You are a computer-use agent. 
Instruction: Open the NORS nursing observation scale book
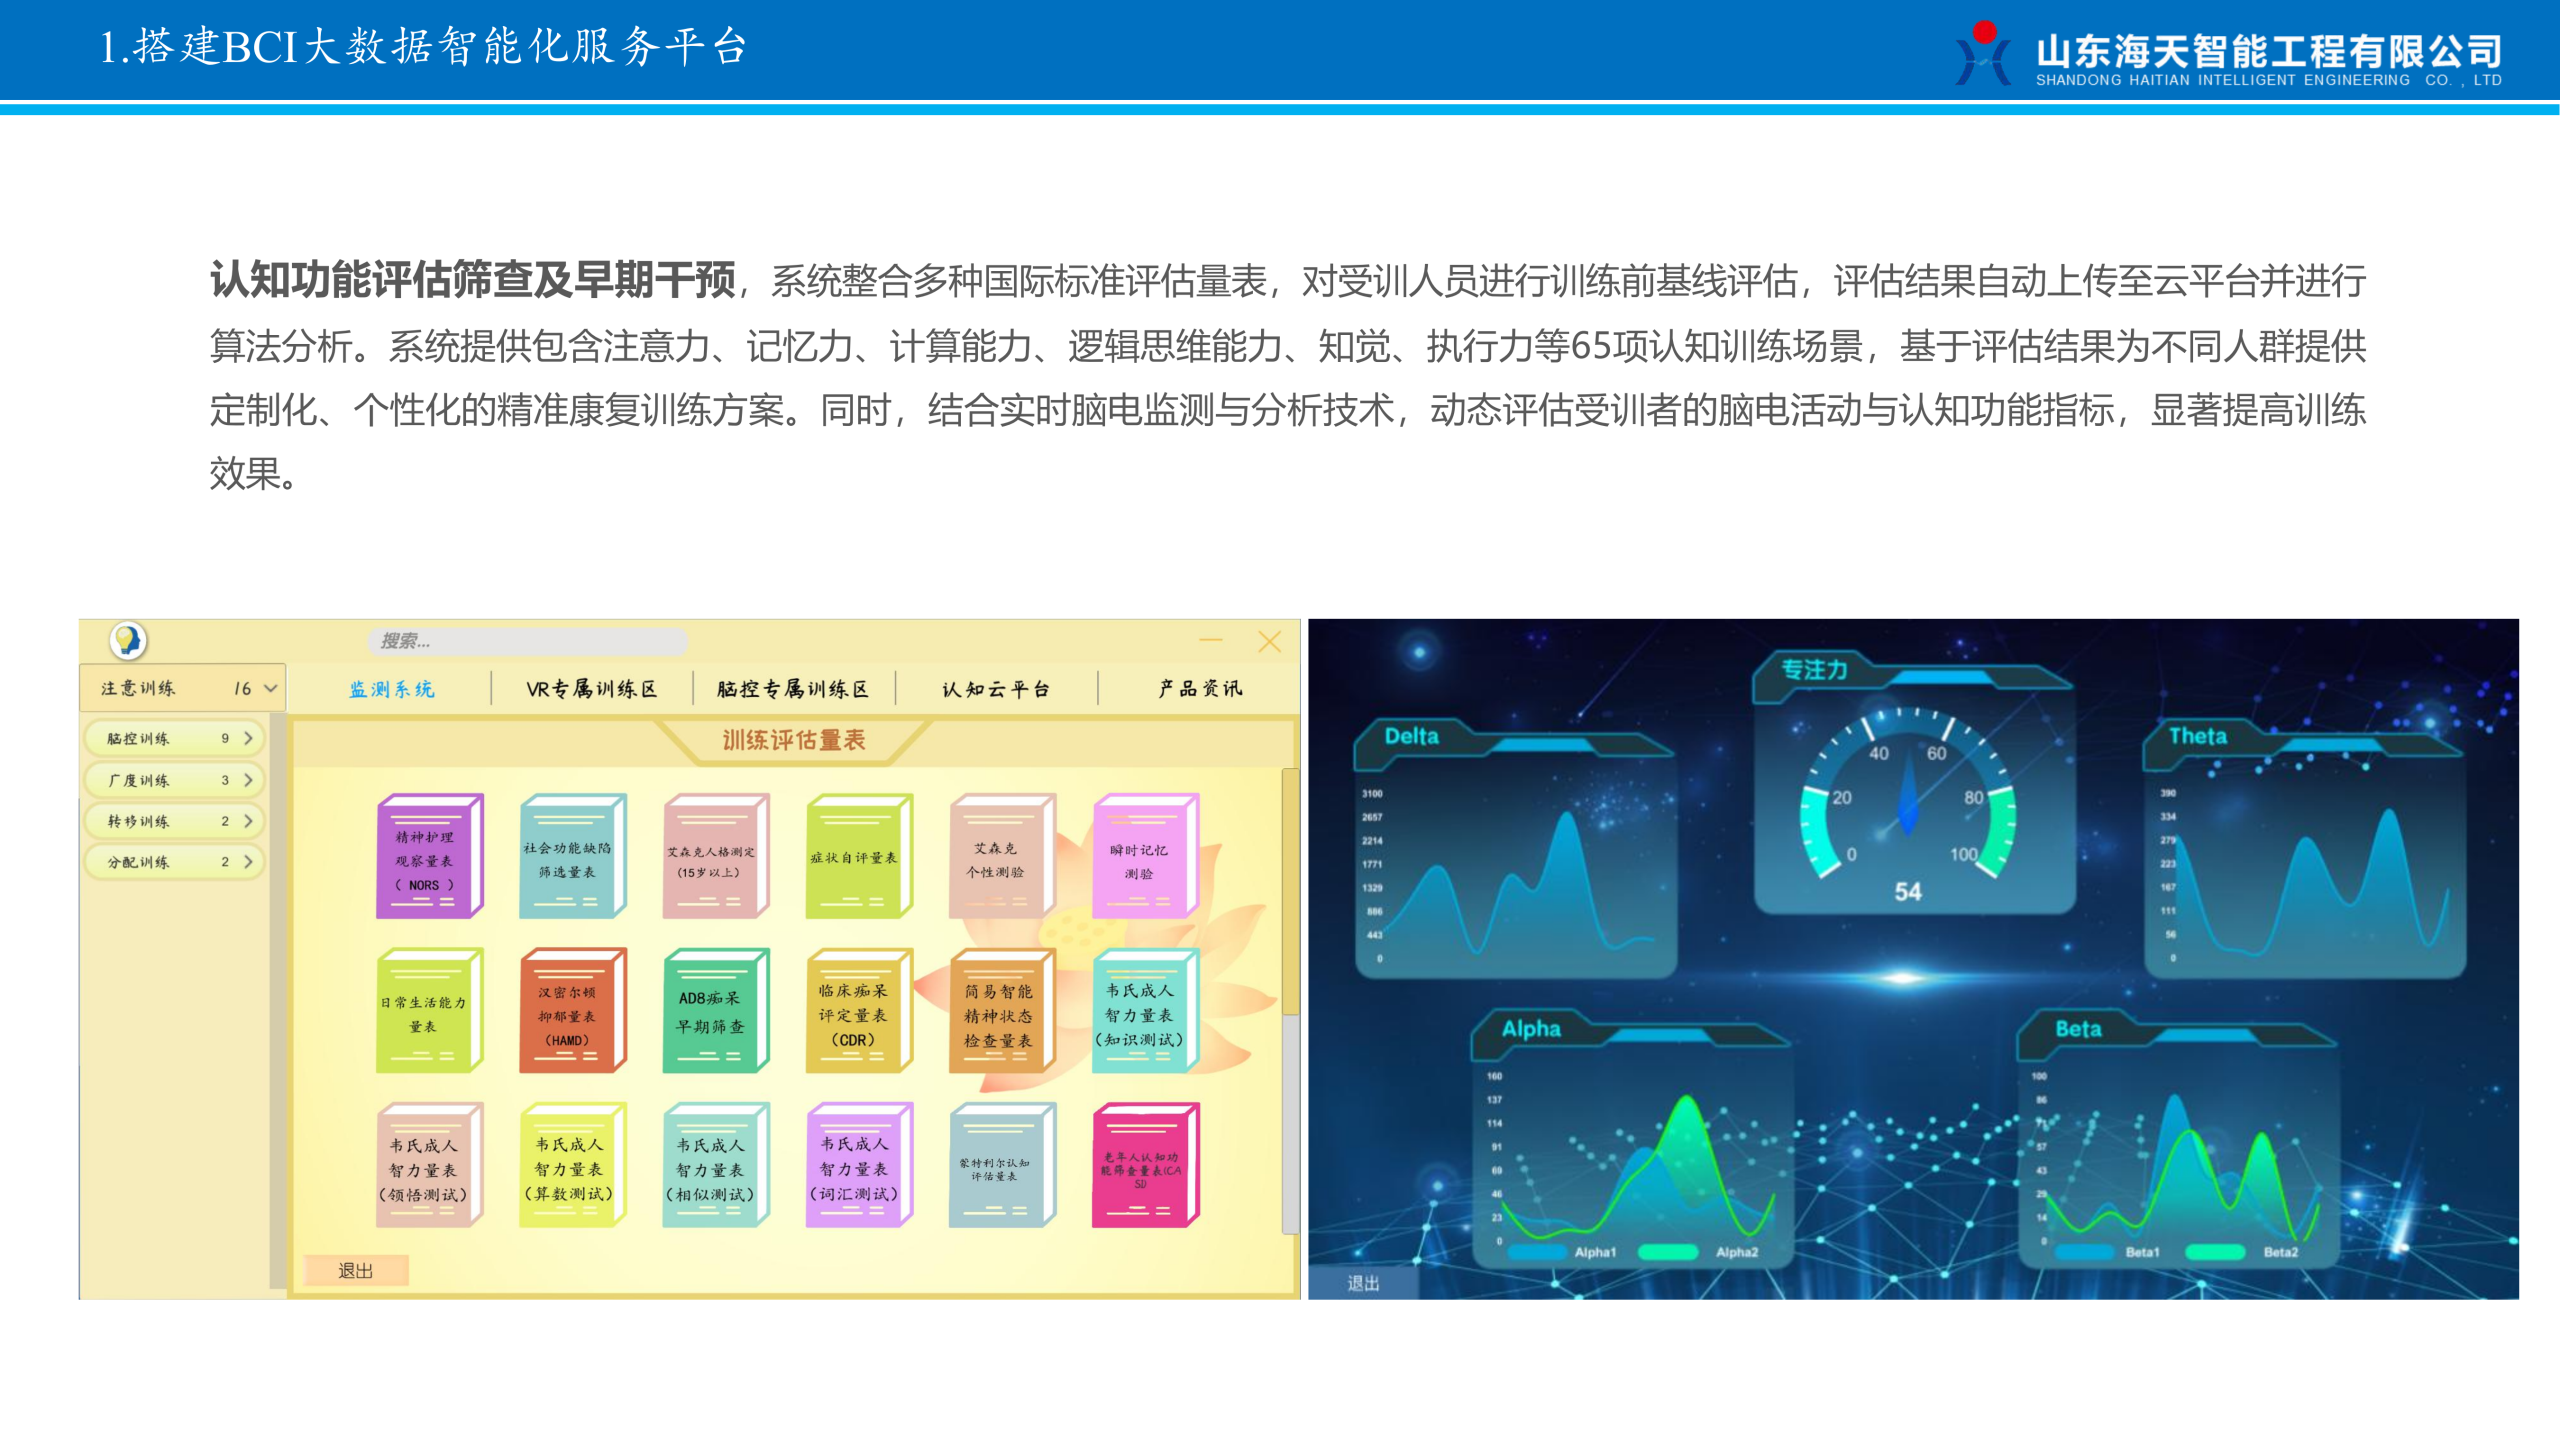click(427, 858)
